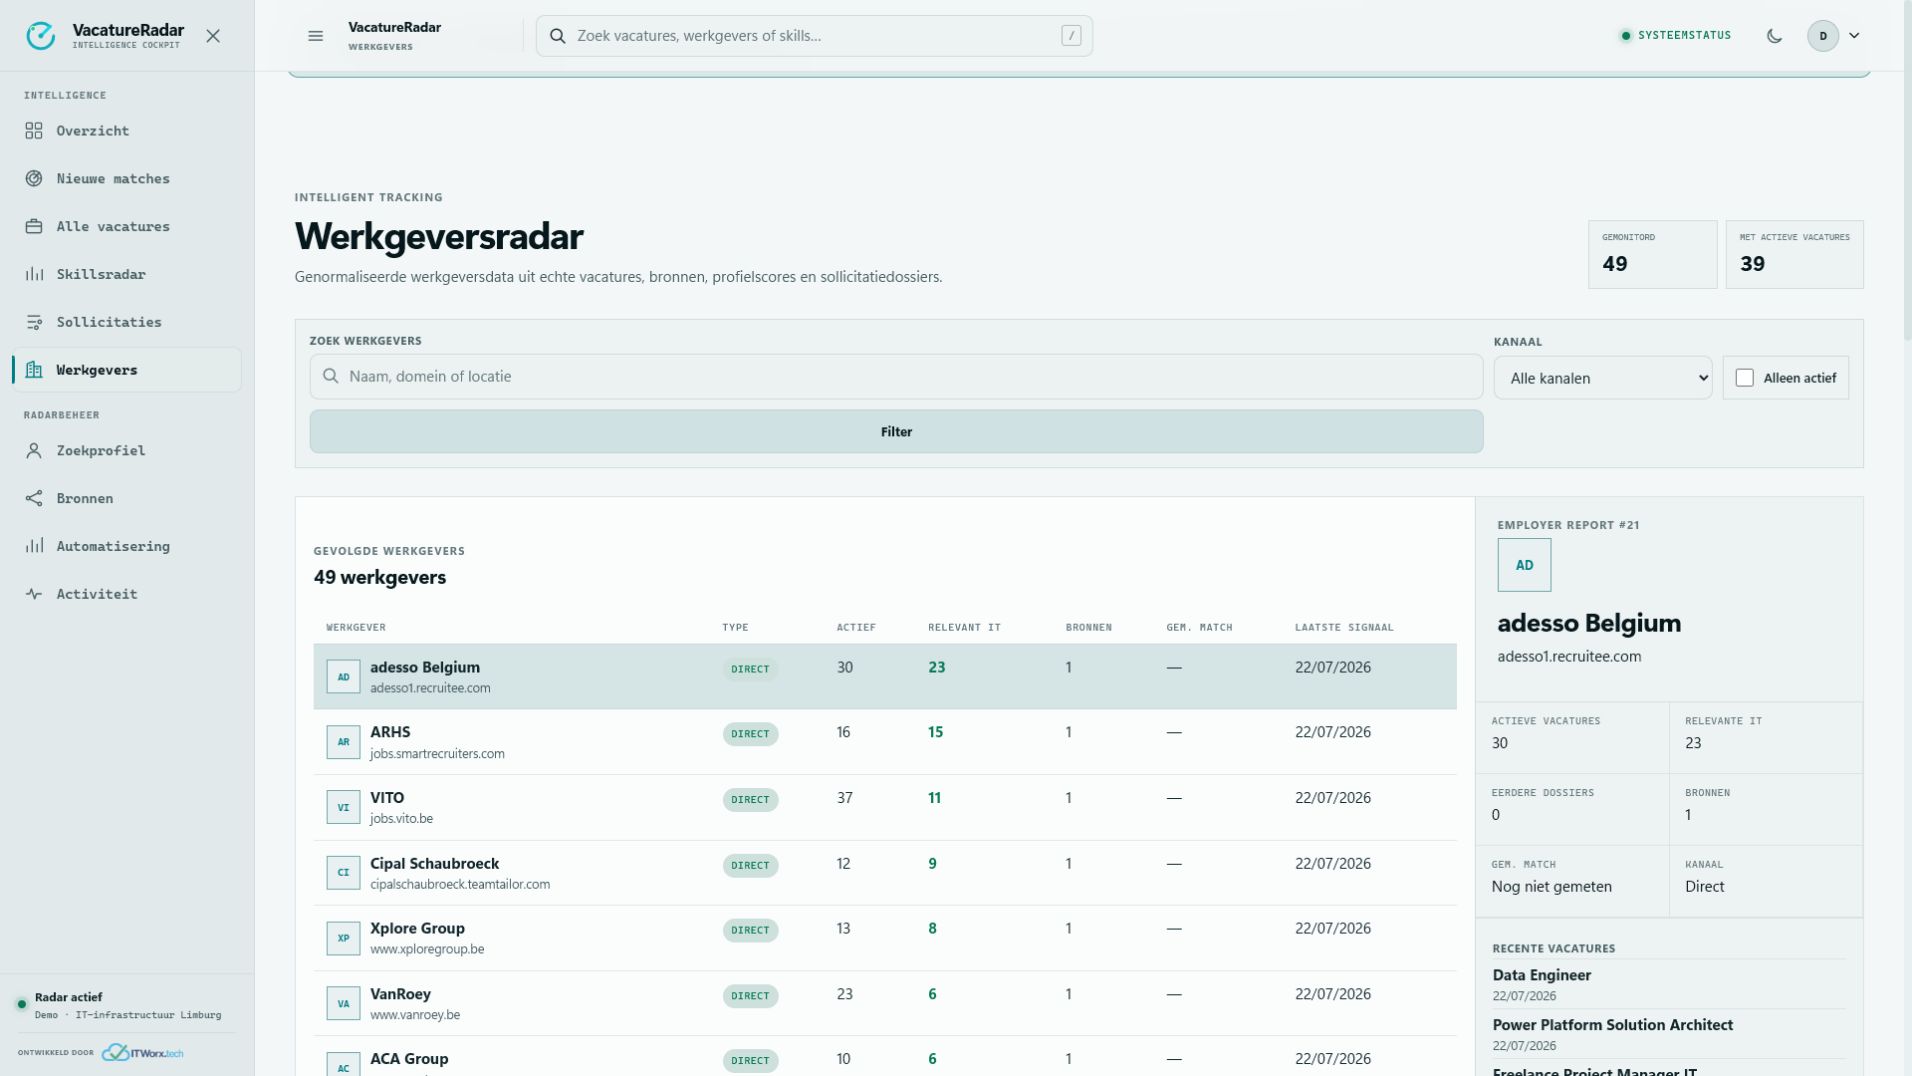Click the DIRECT badge in VITO row
The height and width of the screenshot is (1076, 1912).
click(750, 800)
